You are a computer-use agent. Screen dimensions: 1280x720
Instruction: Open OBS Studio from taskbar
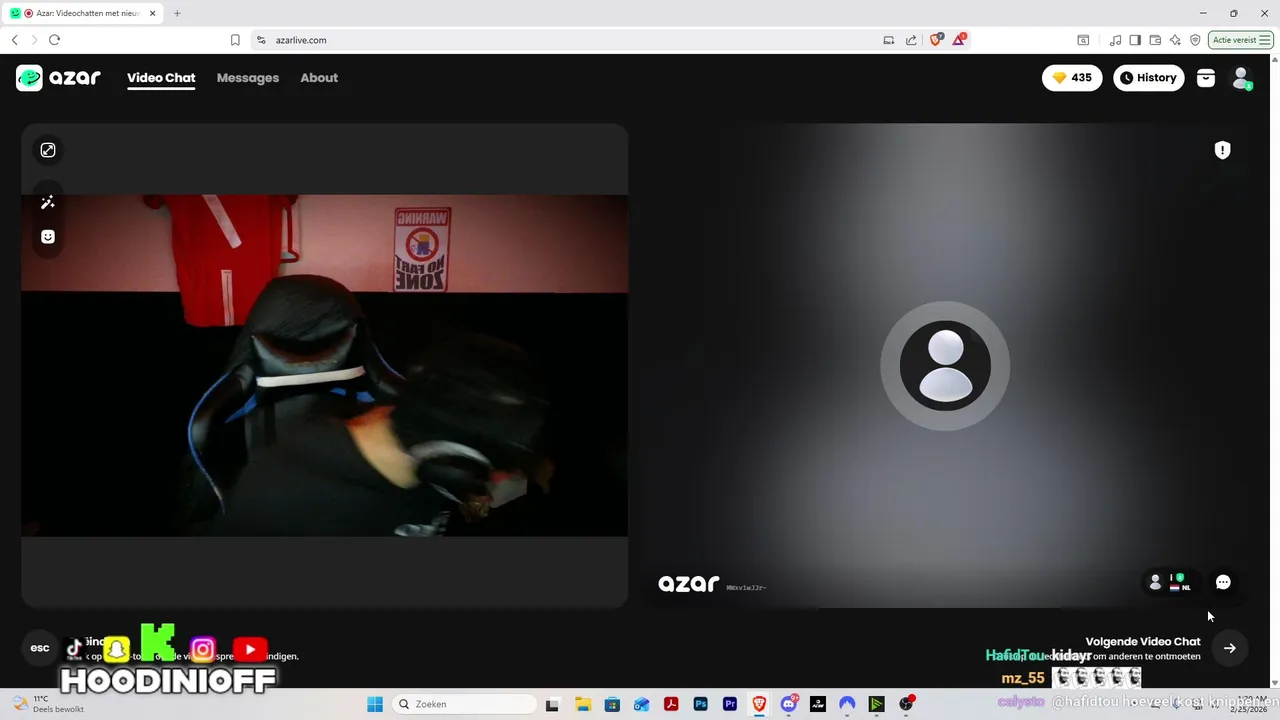point(906,704)
